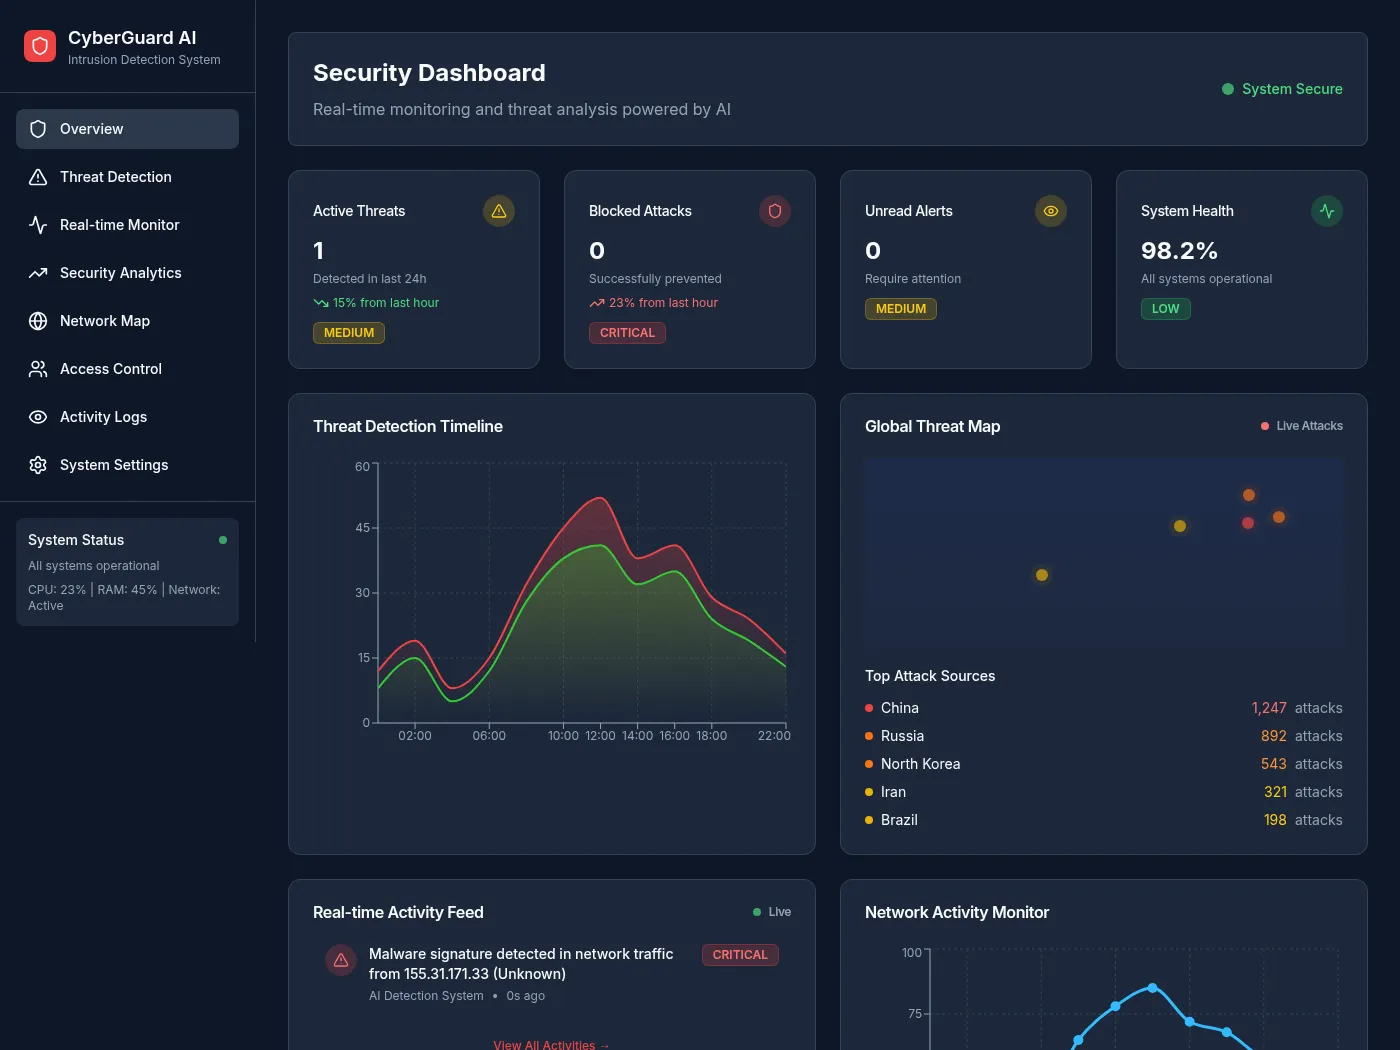Click Russia in Top Attack Sources

click(x=1104, y=736)
